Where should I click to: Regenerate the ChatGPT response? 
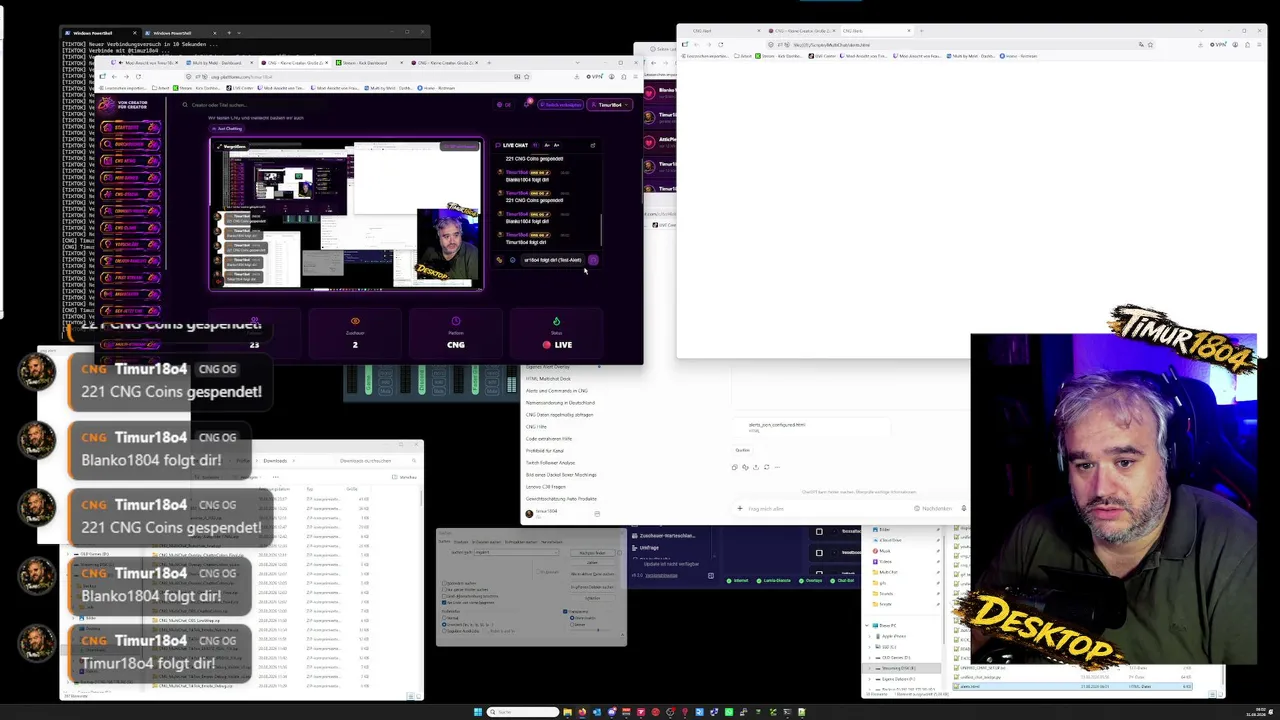coord(766,467)
